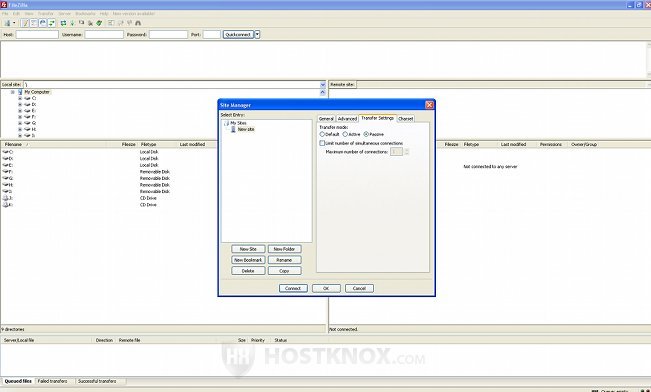Open the Bookmarks menu

(85, 14)
